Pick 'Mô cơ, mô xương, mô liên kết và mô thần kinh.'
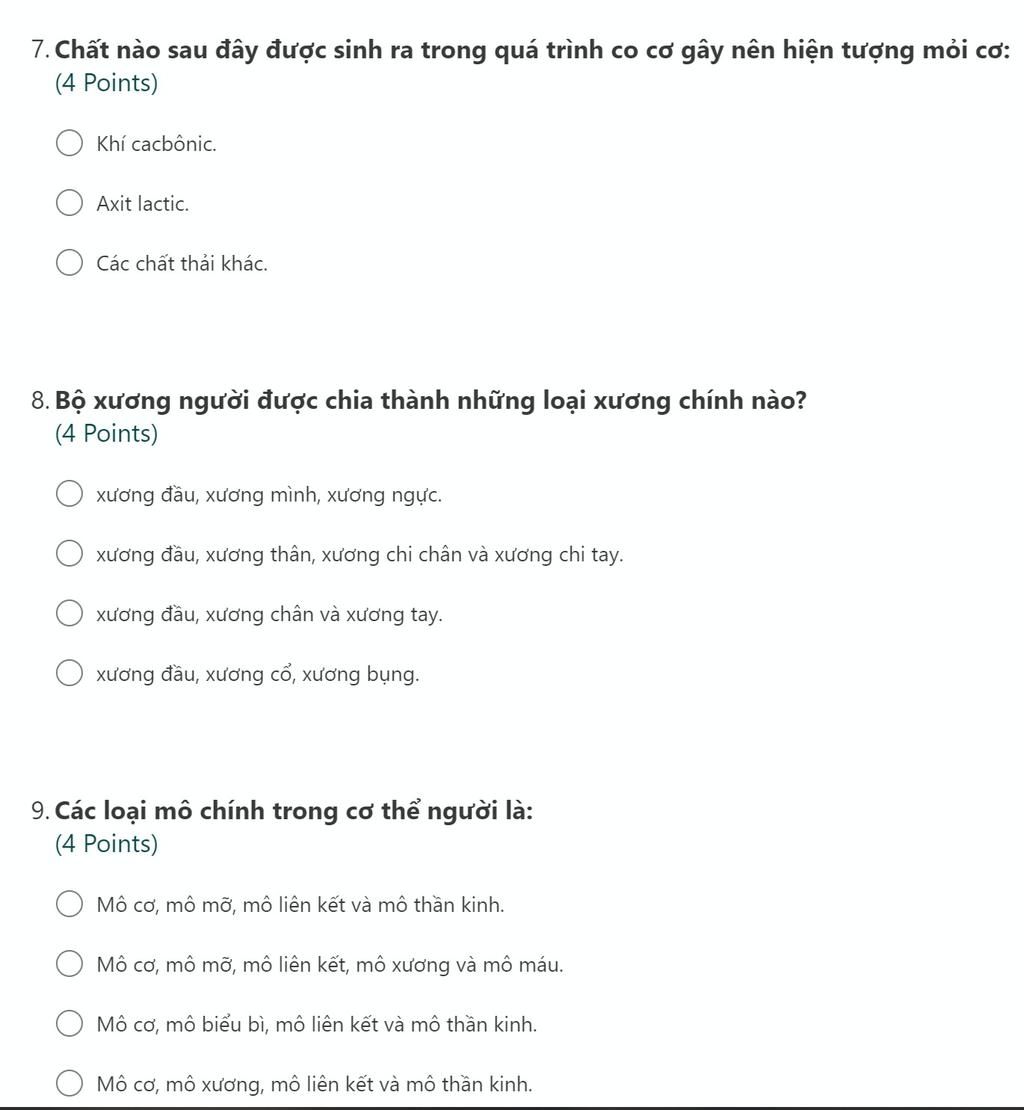Screen dimensions: 1024x1110 [x=69, y=1084]
